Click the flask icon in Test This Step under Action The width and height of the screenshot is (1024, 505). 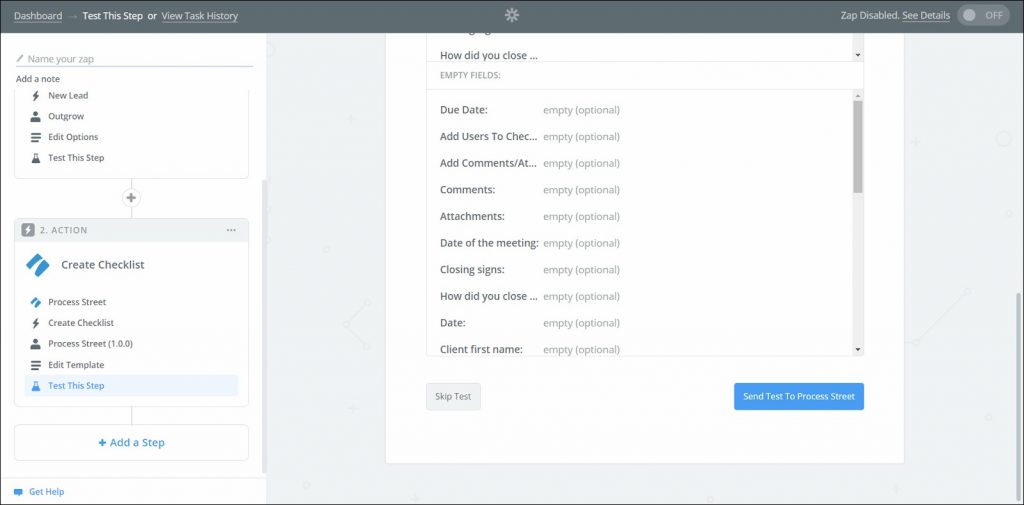[36, 386]
